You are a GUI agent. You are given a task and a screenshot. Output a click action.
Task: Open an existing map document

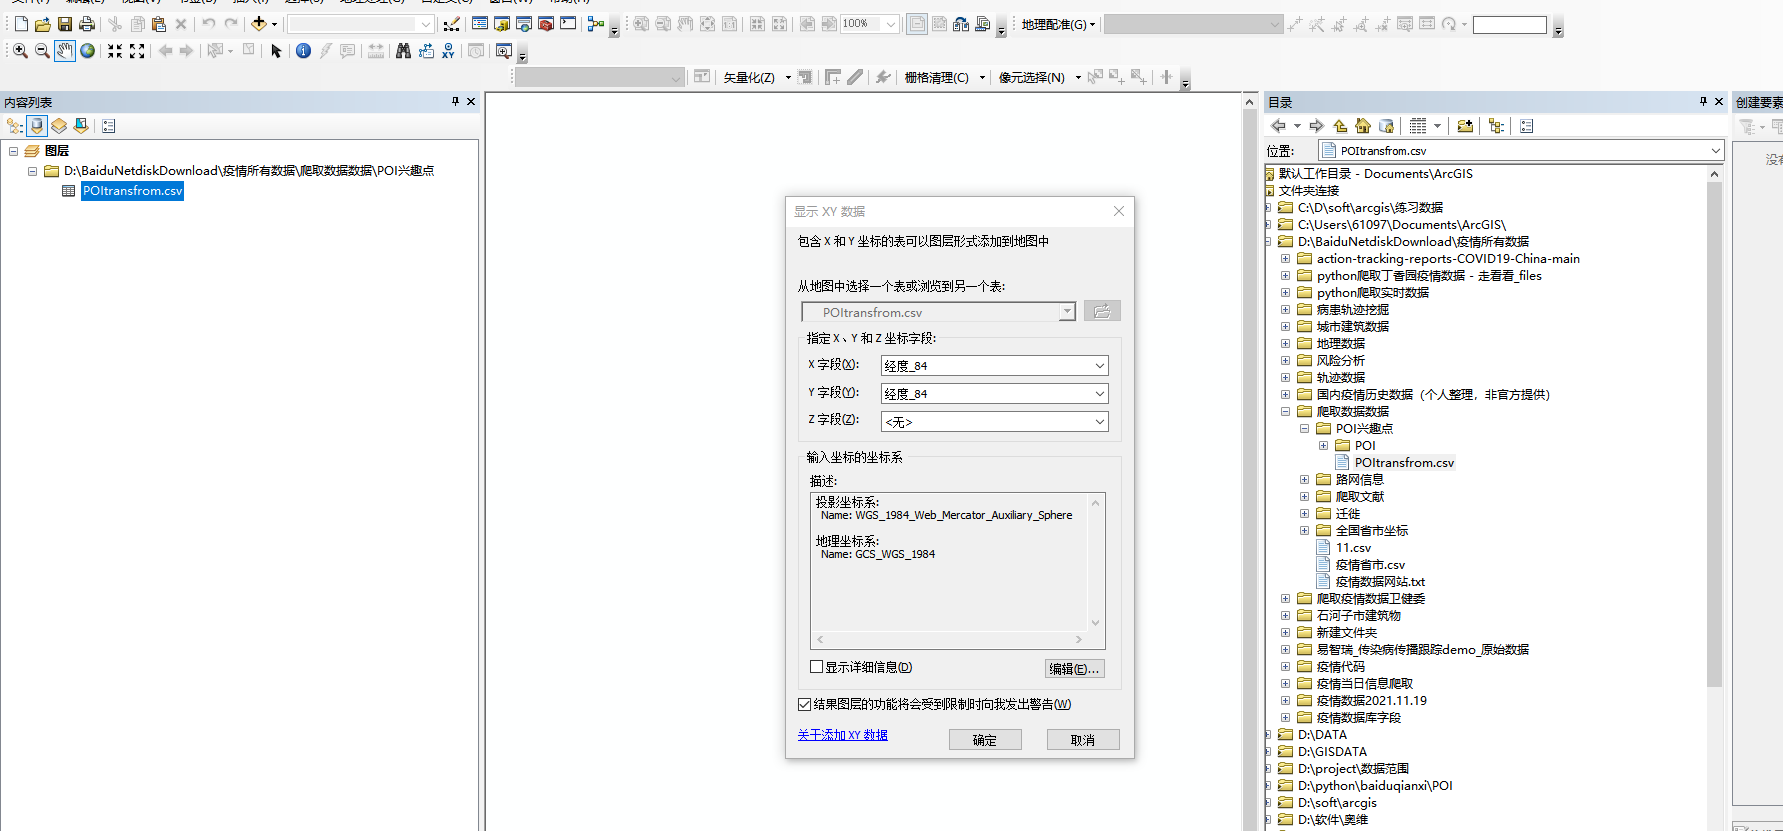point(42,24)
